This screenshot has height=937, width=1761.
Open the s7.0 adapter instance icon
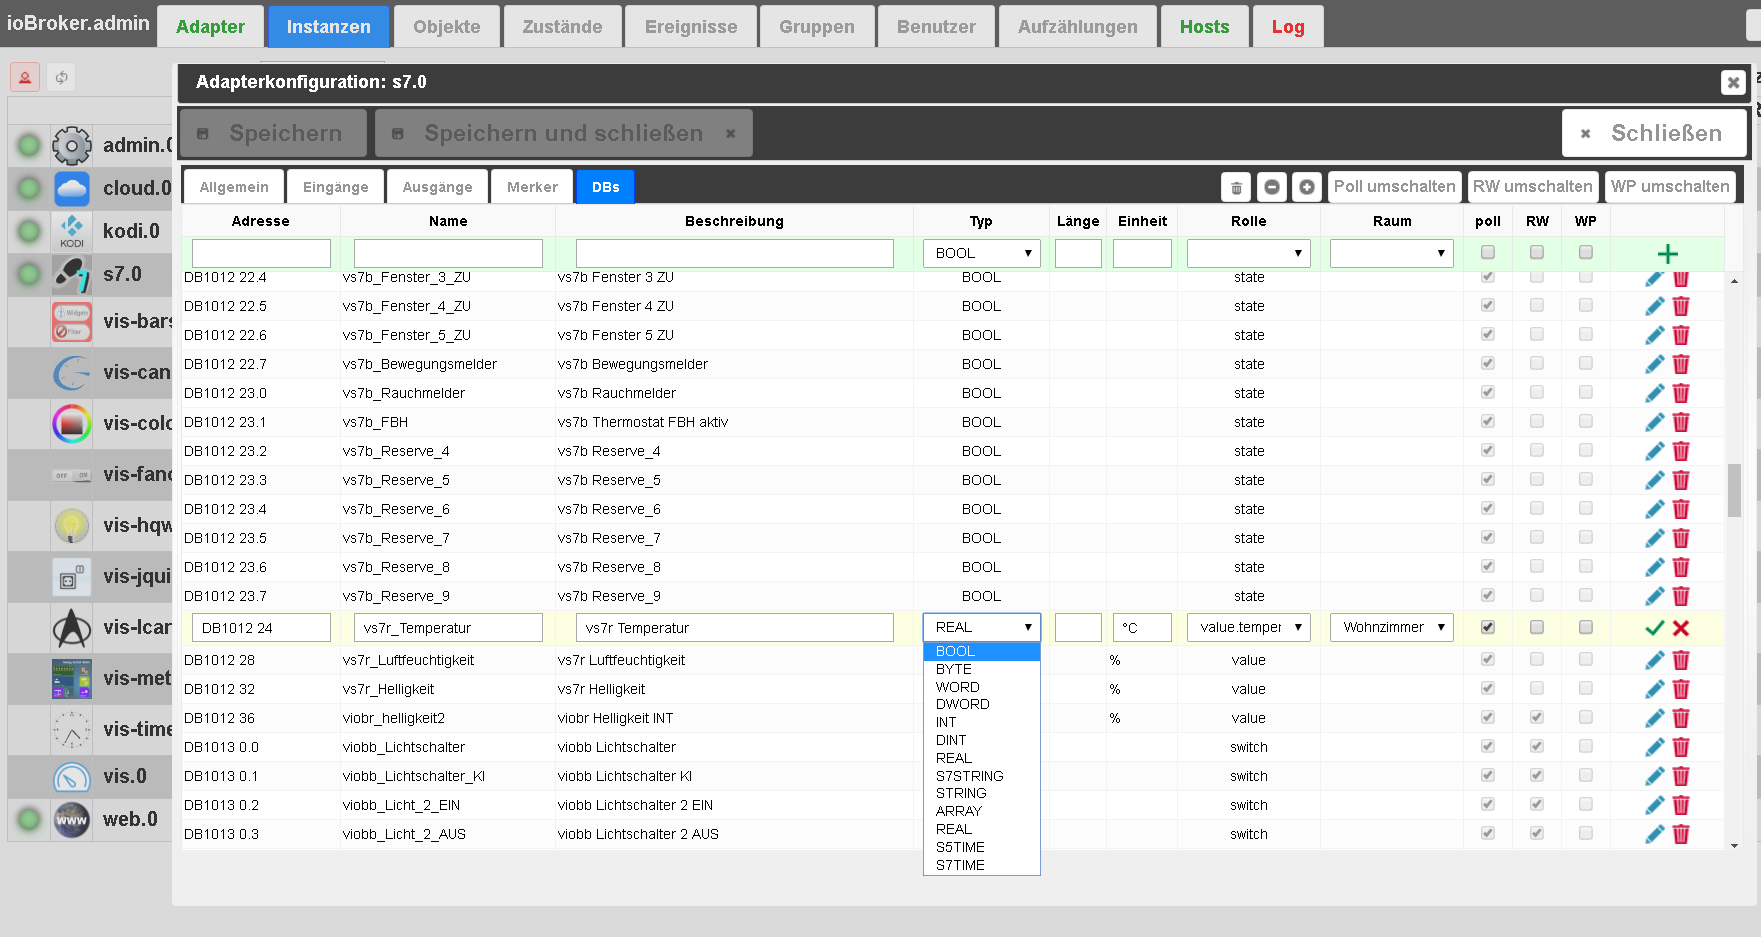(x=72, y=274)
